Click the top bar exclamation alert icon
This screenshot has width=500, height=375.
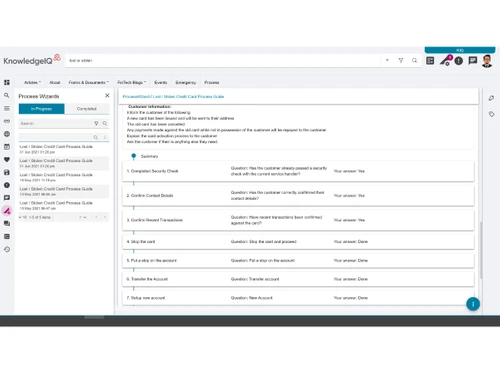(459, 61)
